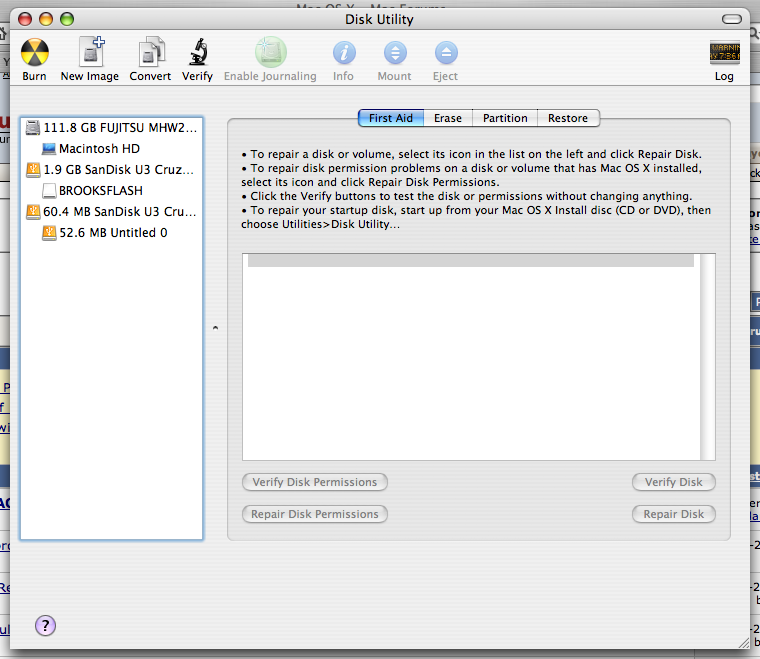Click the split pane divider handle

tap(215, 328)
